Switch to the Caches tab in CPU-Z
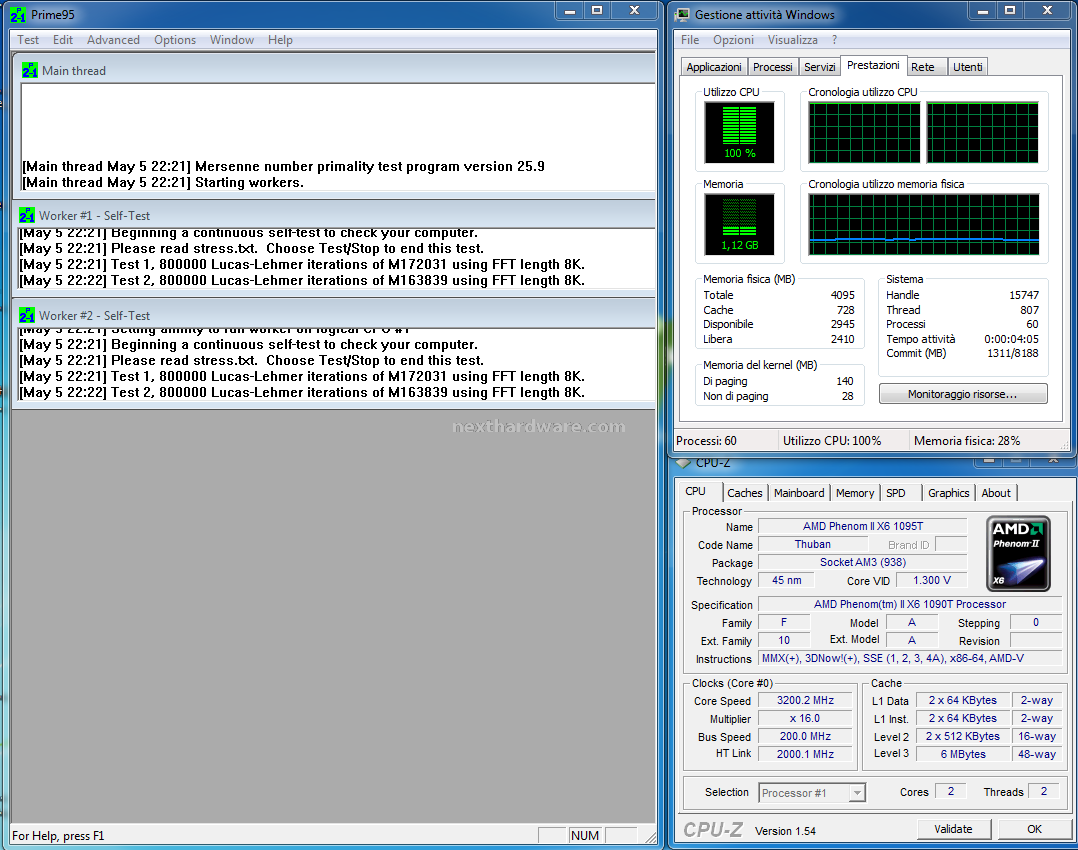 [745, 493]
